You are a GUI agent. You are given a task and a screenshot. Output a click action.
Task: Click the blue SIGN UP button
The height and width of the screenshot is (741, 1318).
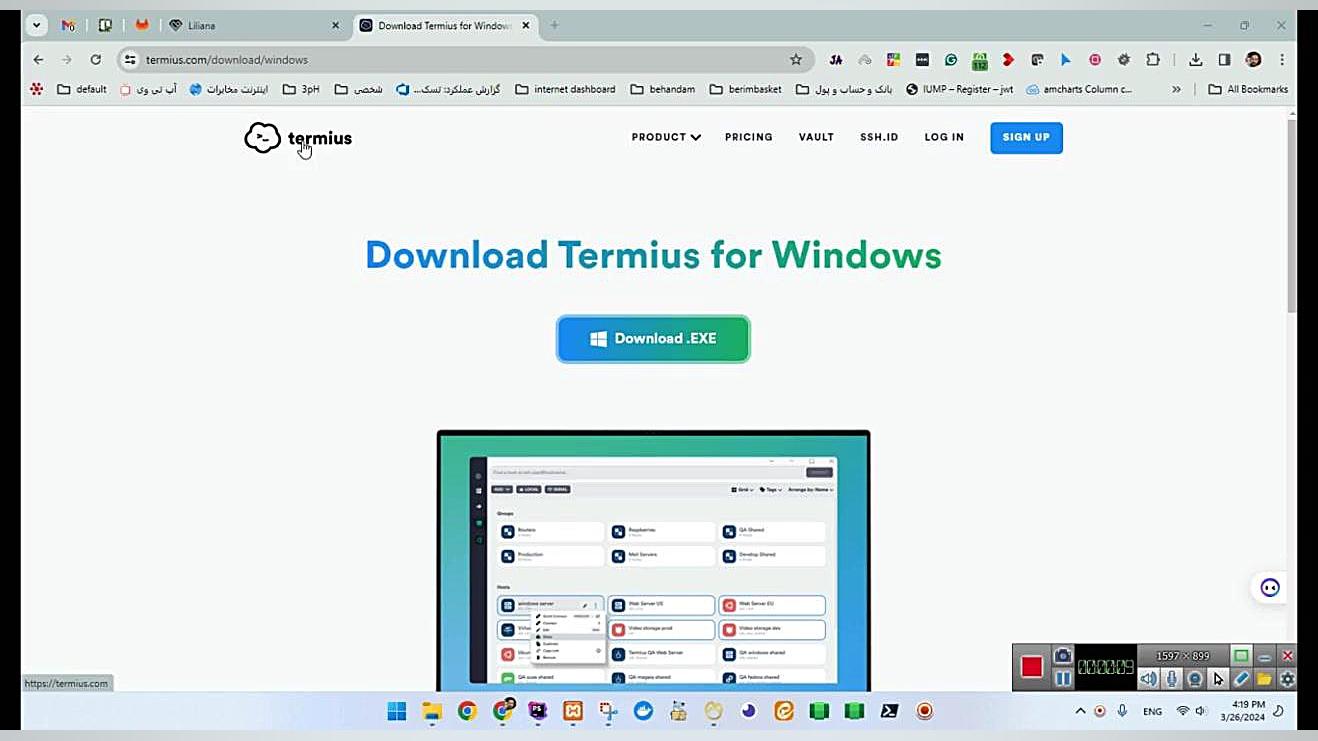(x=1026, y=138)
